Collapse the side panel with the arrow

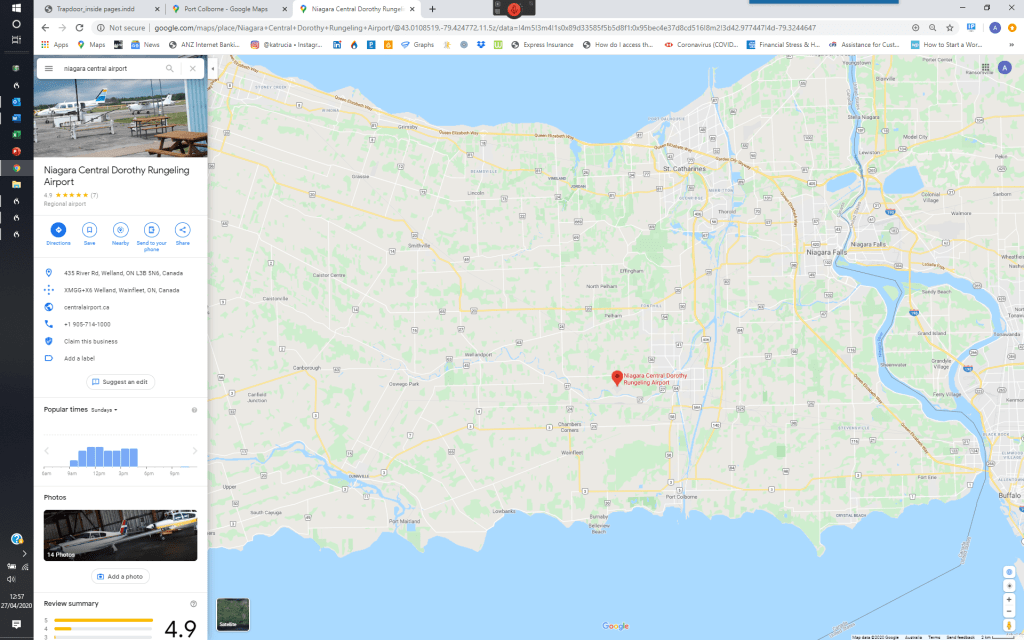(213, 69)
